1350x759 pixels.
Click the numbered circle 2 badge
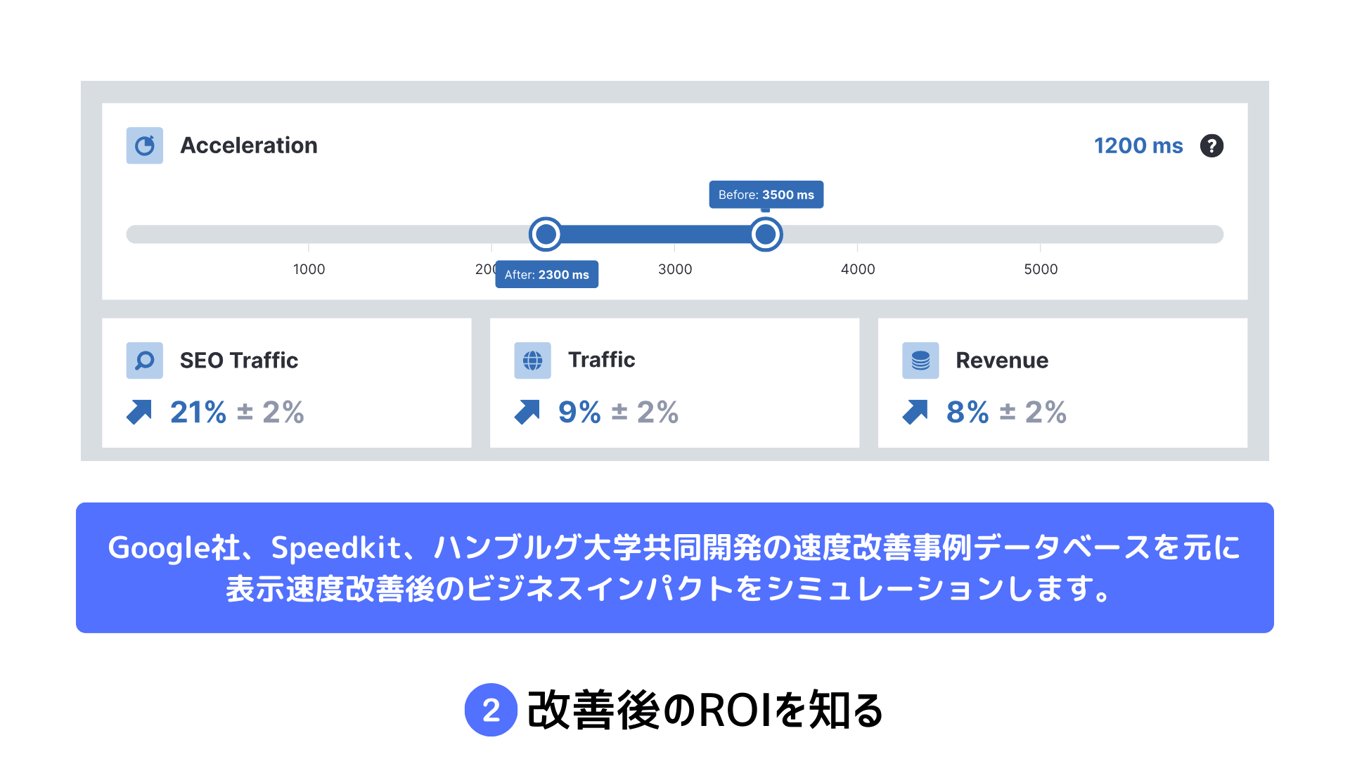pyautogui.click(x=490, y=711)
